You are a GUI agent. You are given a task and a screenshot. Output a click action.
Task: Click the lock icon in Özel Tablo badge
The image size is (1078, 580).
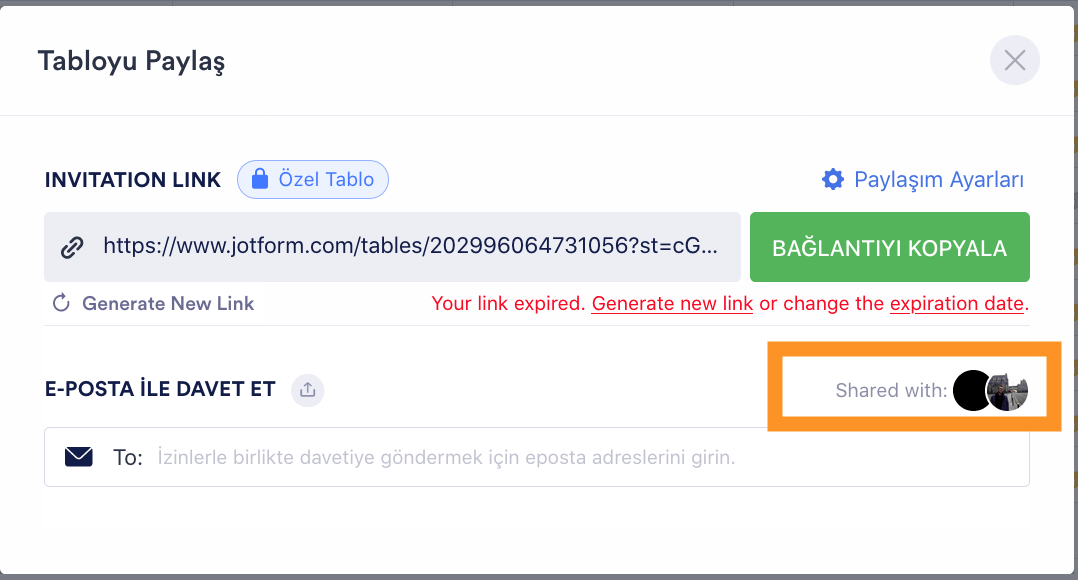(x=260, y=180)
